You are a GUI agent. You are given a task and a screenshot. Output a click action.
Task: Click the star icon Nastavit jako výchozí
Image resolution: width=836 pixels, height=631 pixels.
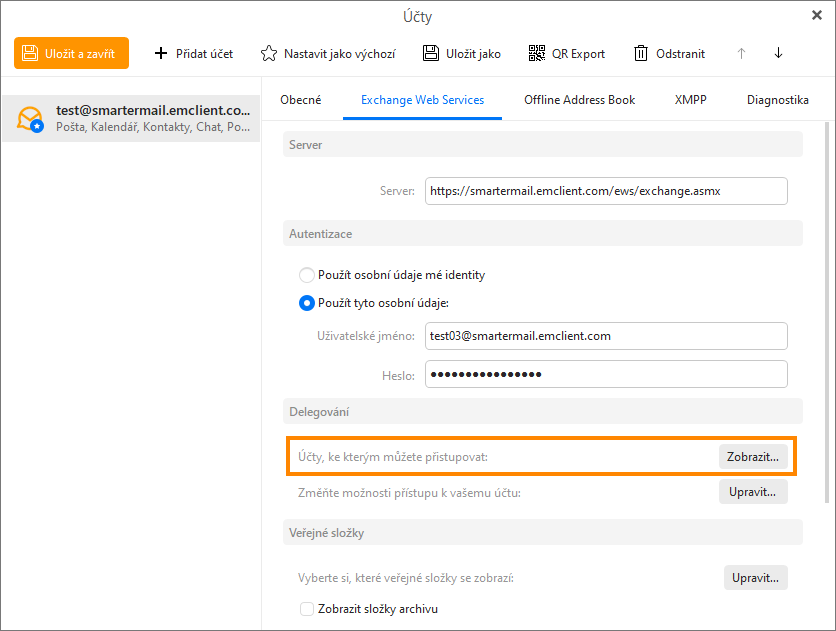268,53
